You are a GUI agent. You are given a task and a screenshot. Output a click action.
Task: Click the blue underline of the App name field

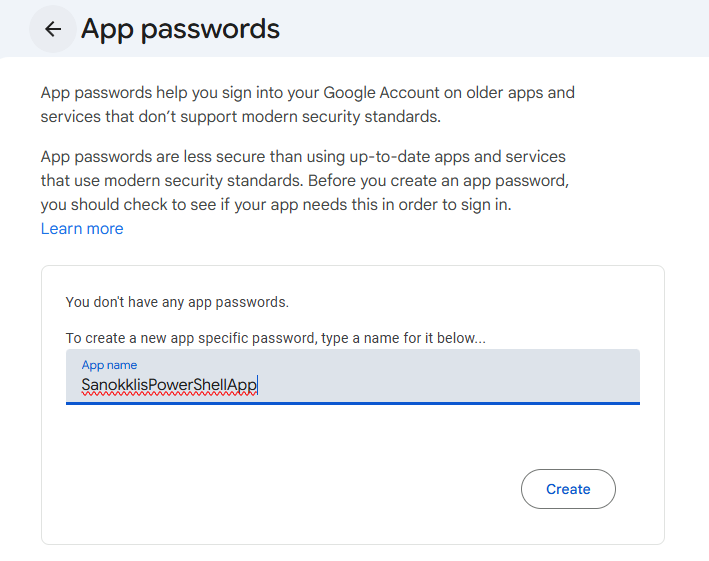pyautogui.click(x=352, y=403)
